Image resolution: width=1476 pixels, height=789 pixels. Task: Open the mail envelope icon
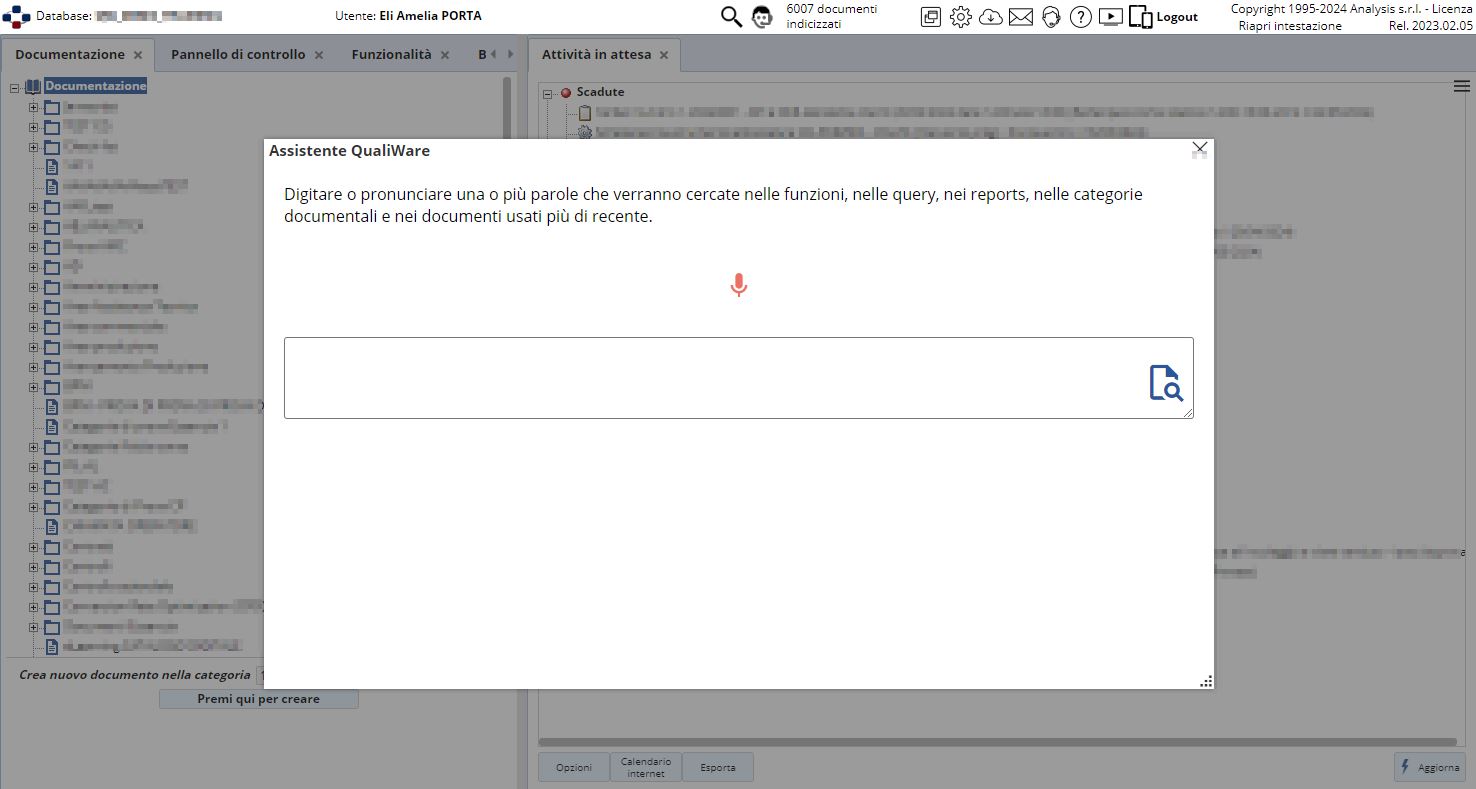coord(1021,17)
